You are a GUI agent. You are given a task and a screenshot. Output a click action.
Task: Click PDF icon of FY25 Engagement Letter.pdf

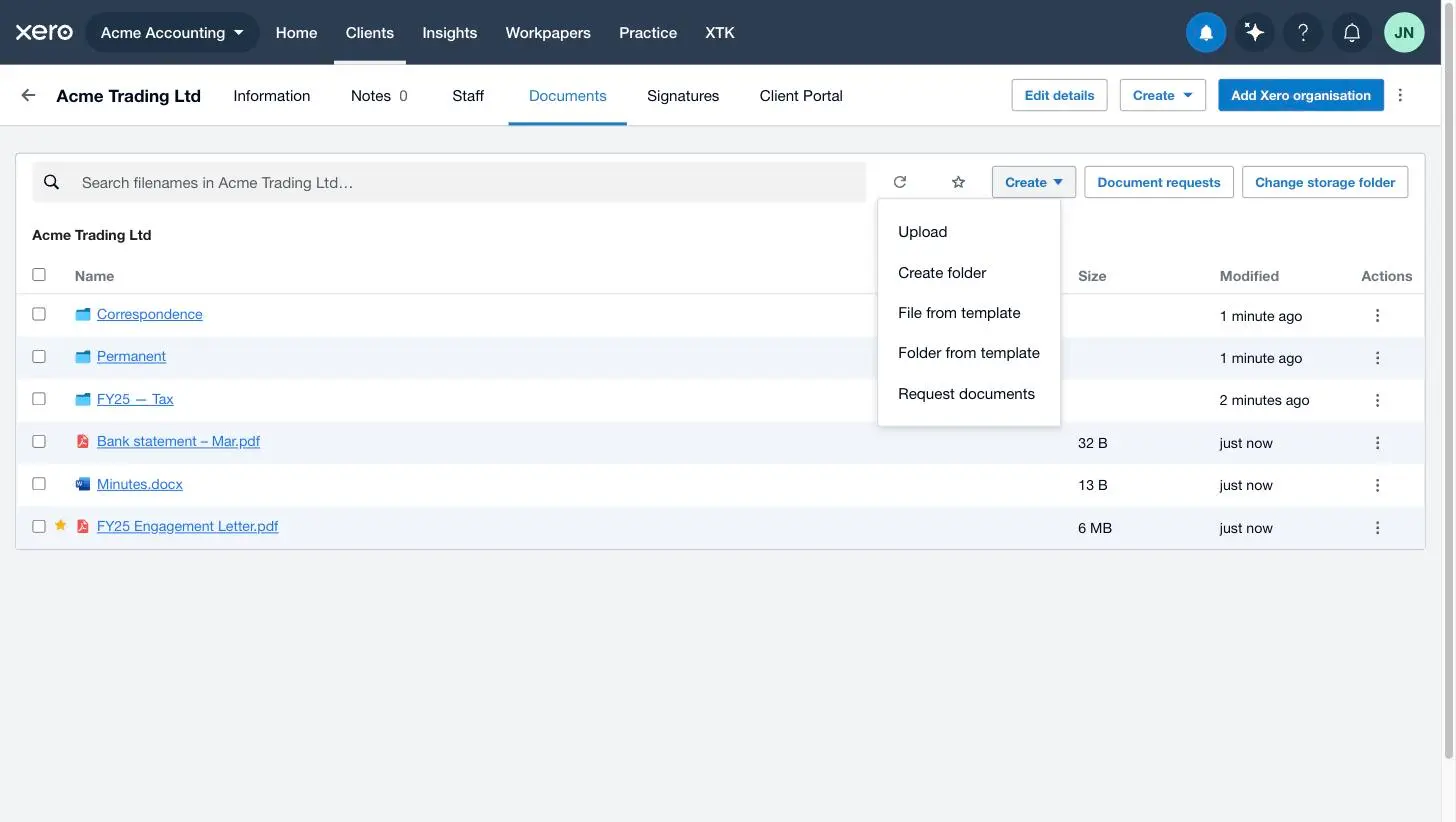[83, 526]
